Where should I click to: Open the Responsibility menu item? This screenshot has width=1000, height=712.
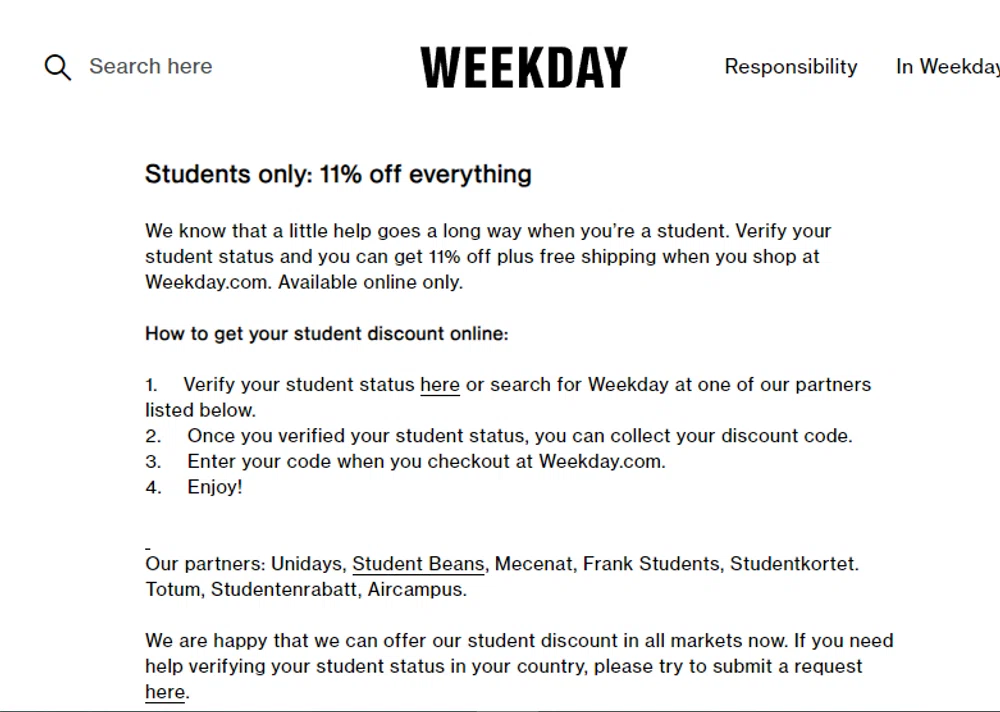[x=790, y=66]
